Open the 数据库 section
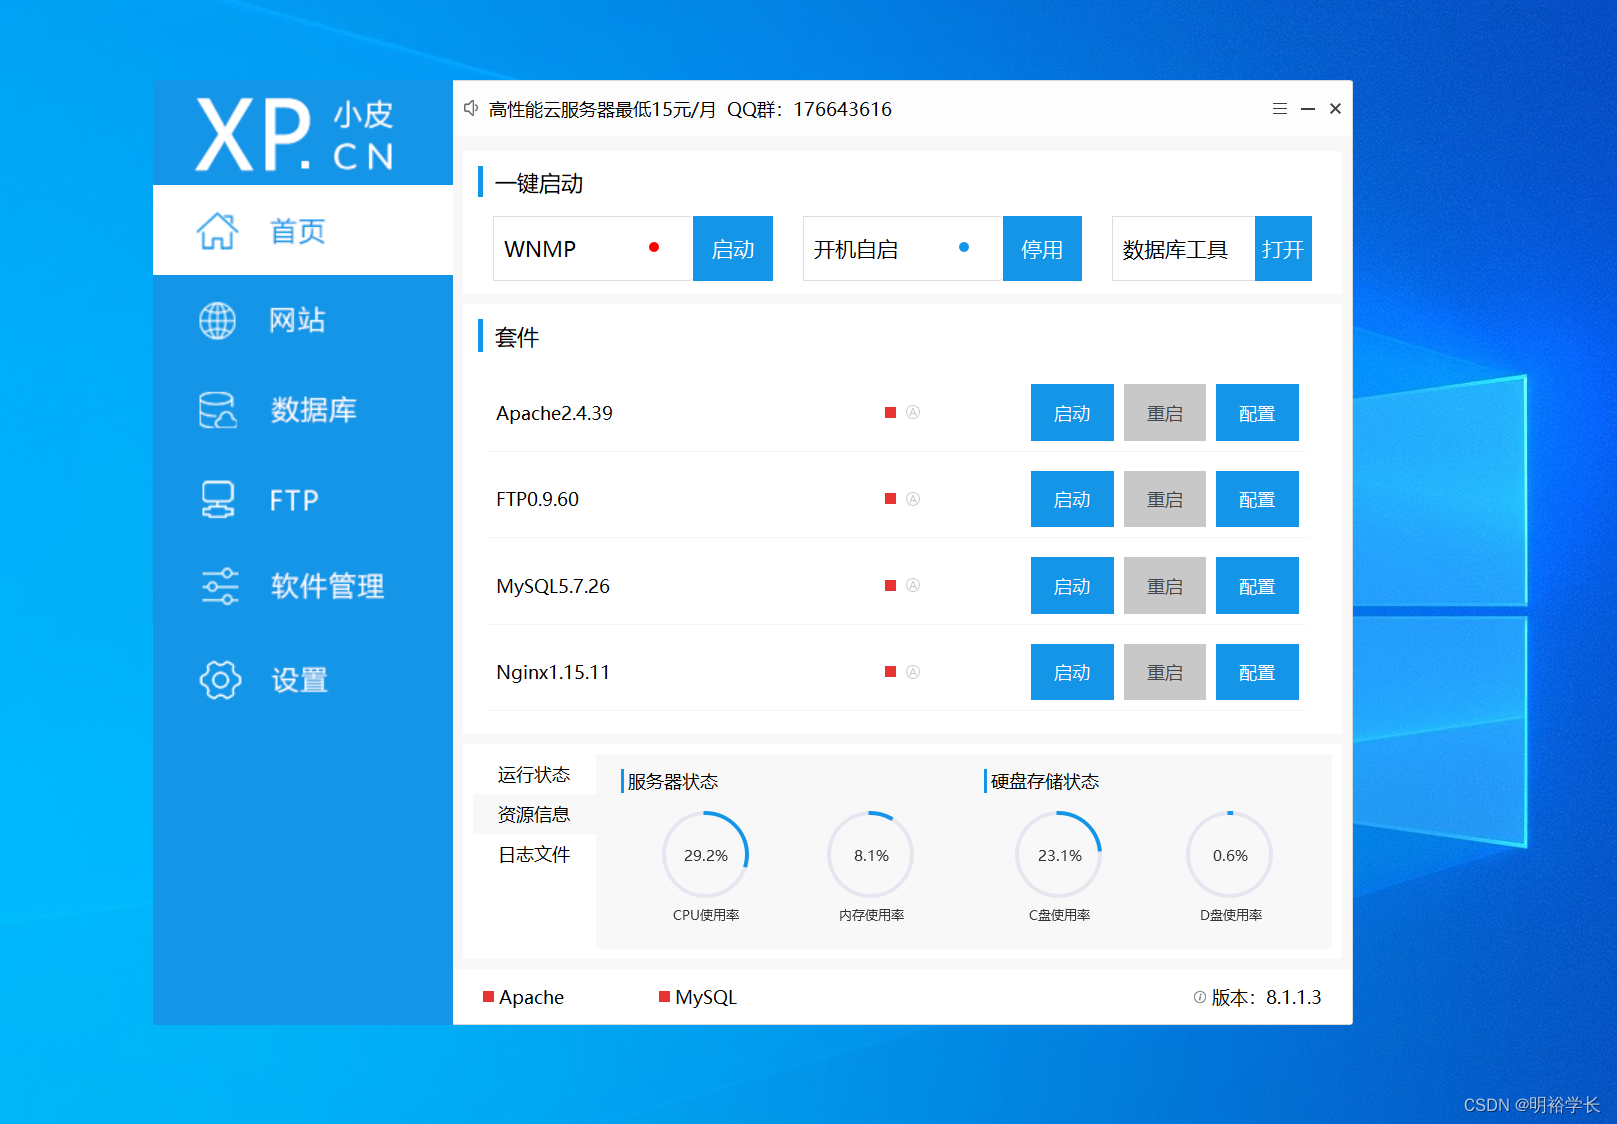Screen dimensions: 1617x1124 pyautogui.click(x=303, y=410)
